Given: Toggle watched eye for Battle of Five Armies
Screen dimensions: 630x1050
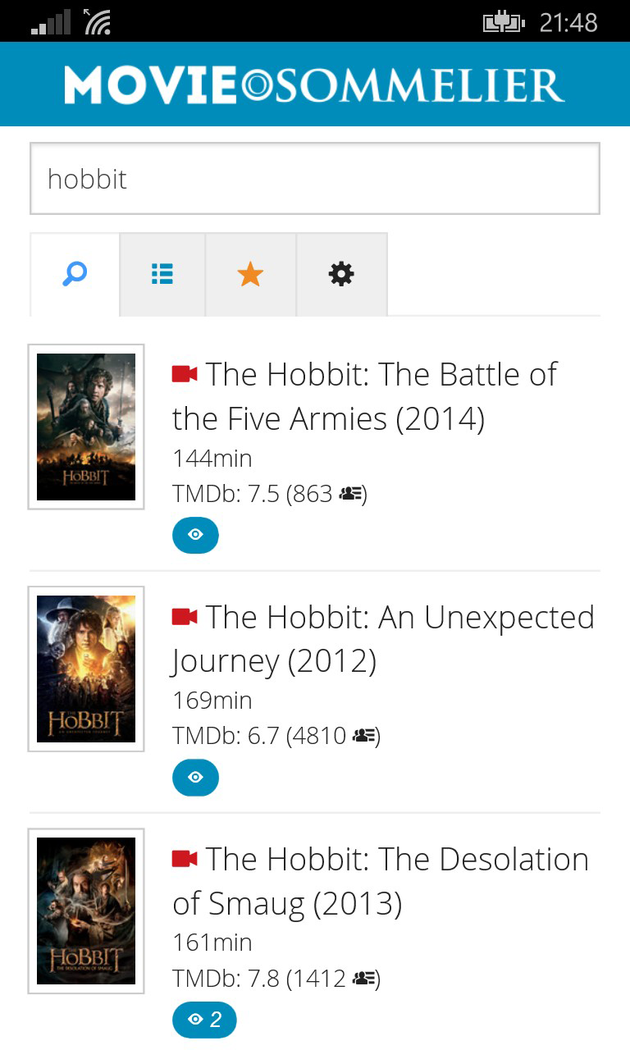Looking at the screenshot, I should point(195,535).
